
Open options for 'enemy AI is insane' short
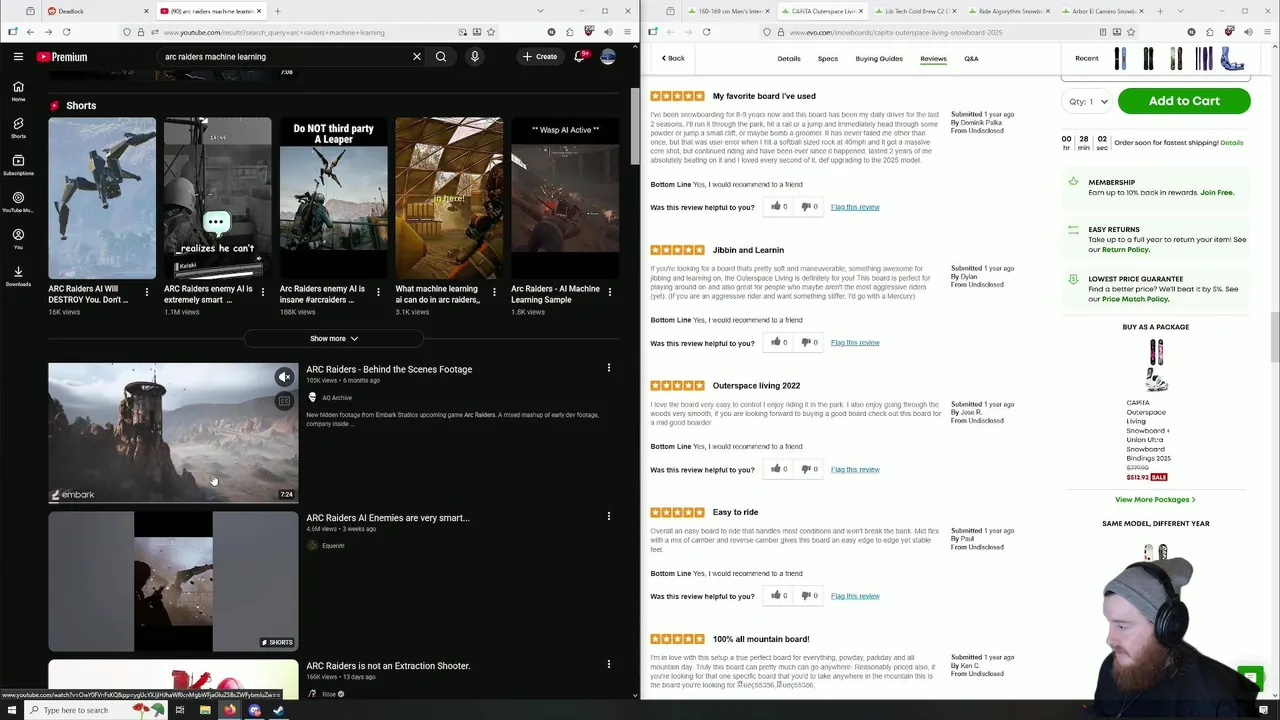click(x=378, y=292)
